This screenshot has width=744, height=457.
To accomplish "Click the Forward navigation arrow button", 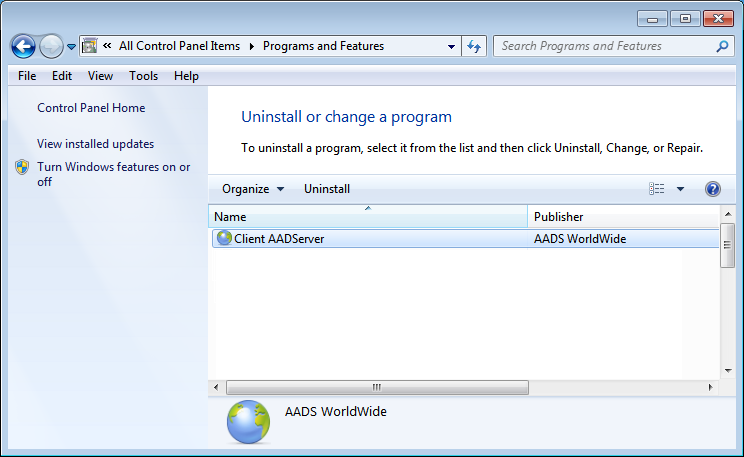I will (51, 46).
